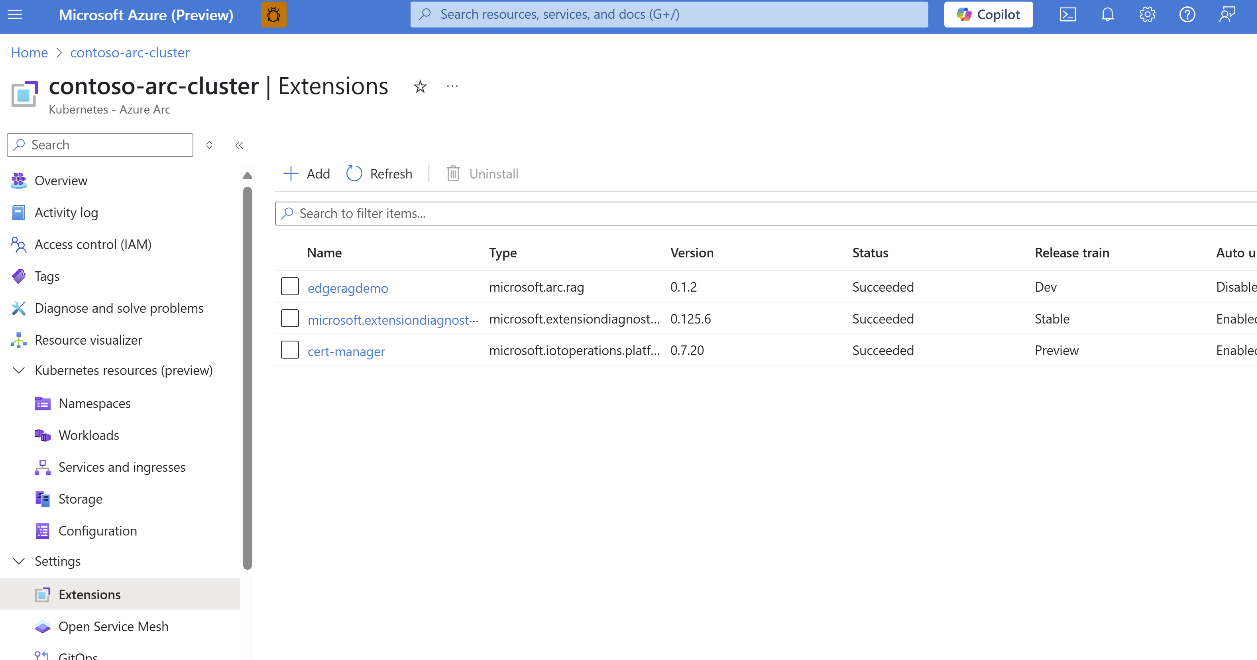This screenshot has width=1257, height=660.
Task: Open the help question mark icon
Action: point(1187,15)
